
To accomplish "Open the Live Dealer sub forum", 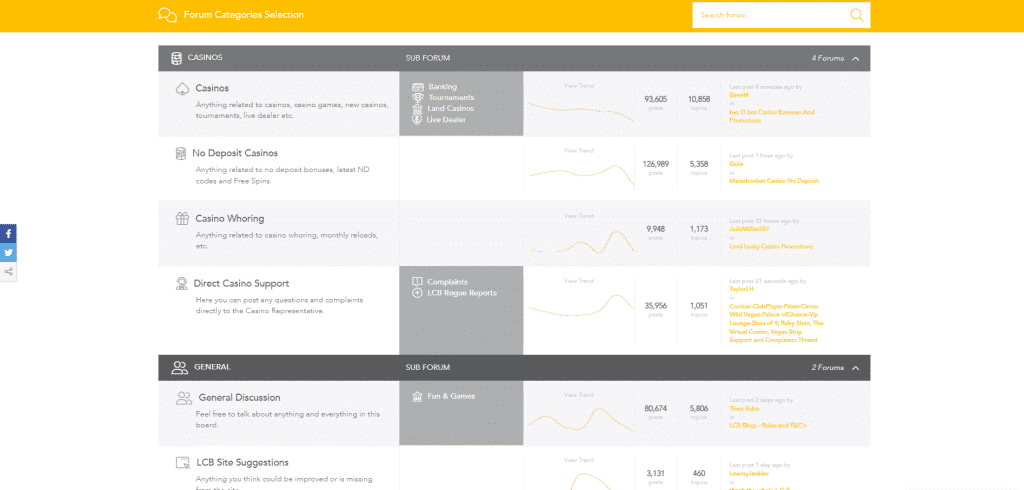I will click(446, 120).
